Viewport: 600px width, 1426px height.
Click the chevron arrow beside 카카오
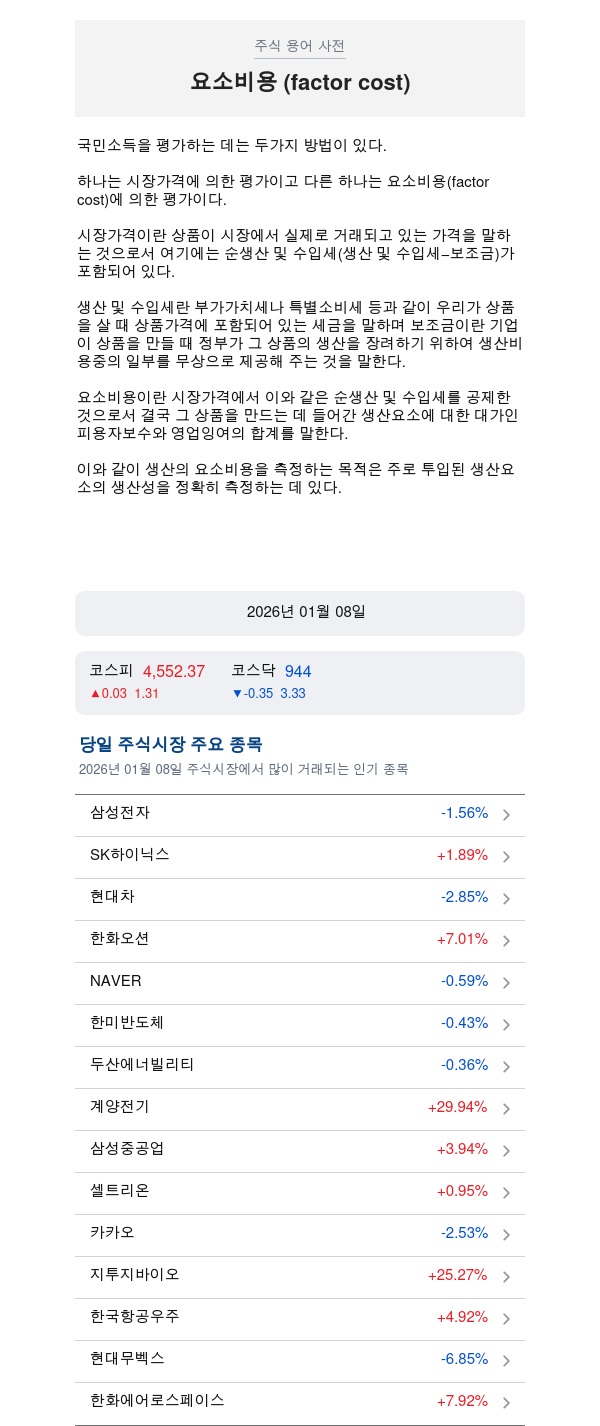(506, 1235)
